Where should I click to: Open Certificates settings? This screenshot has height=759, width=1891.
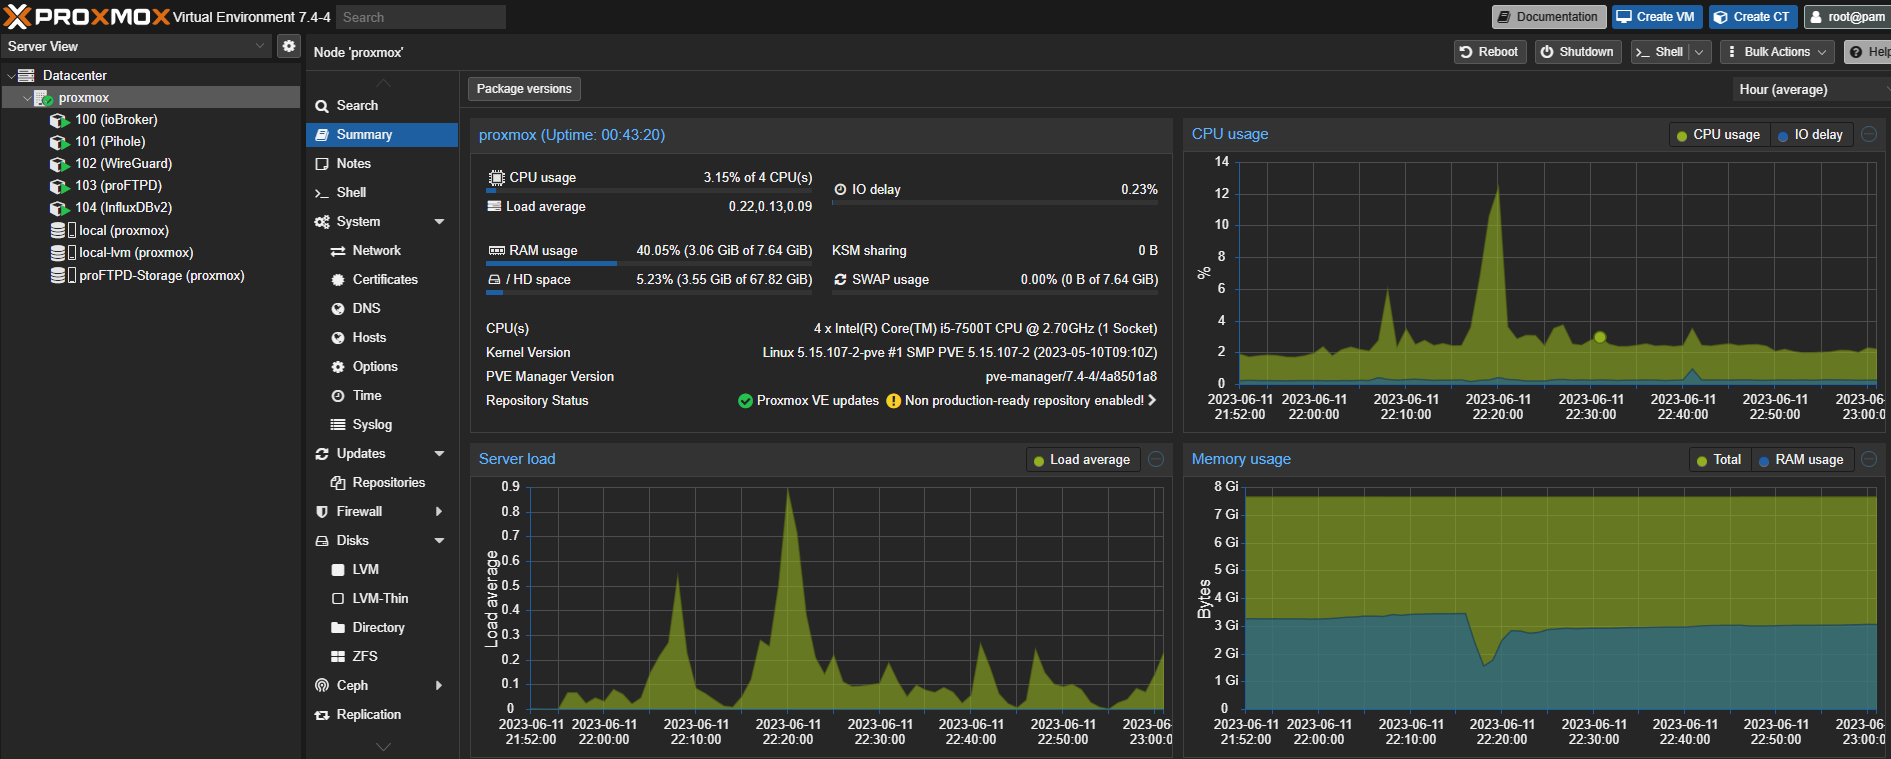click(x=382, y=280)
